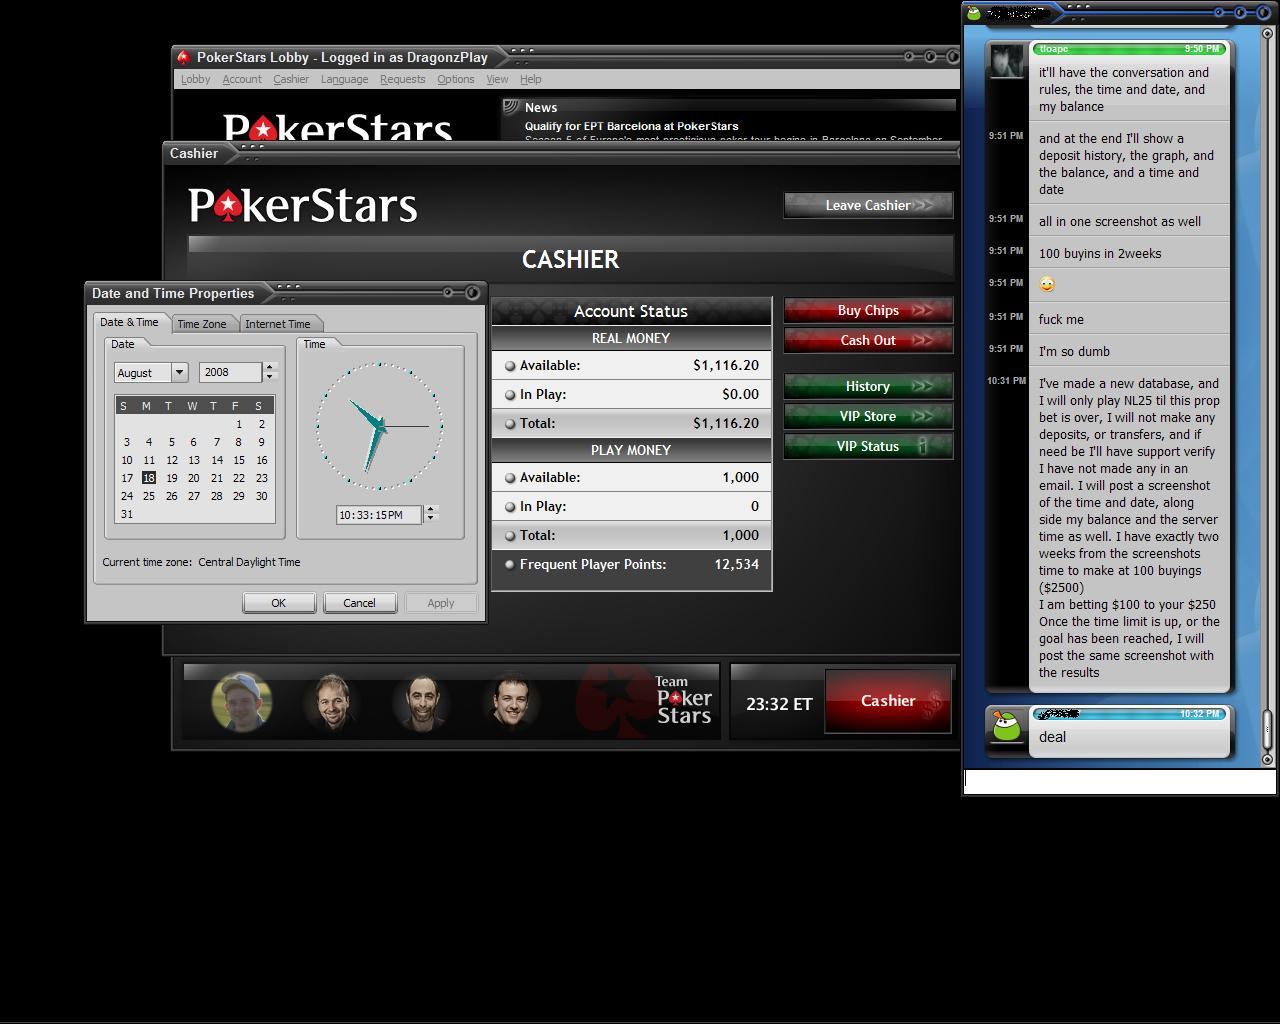Open transaction History

coord(868,386)
